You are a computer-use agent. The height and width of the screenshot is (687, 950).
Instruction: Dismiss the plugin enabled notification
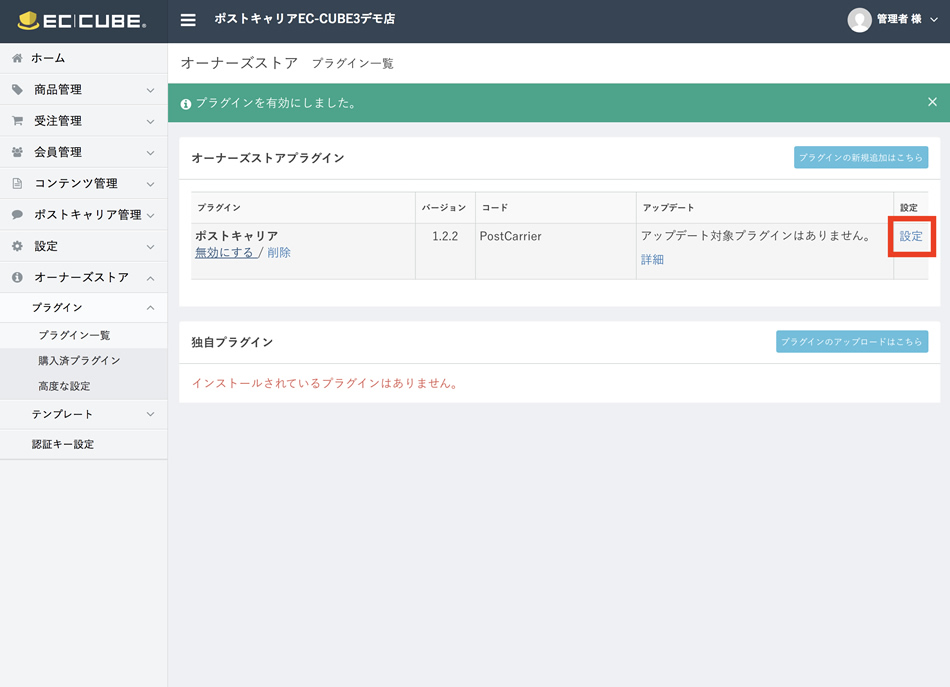932,102
